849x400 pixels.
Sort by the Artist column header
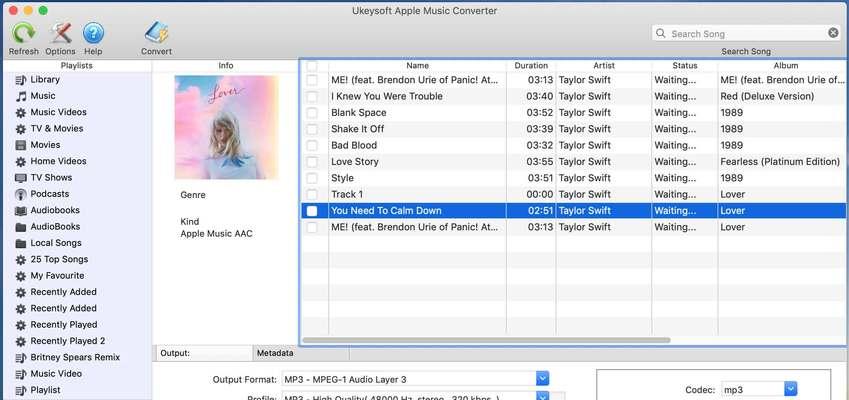point(604,65)
